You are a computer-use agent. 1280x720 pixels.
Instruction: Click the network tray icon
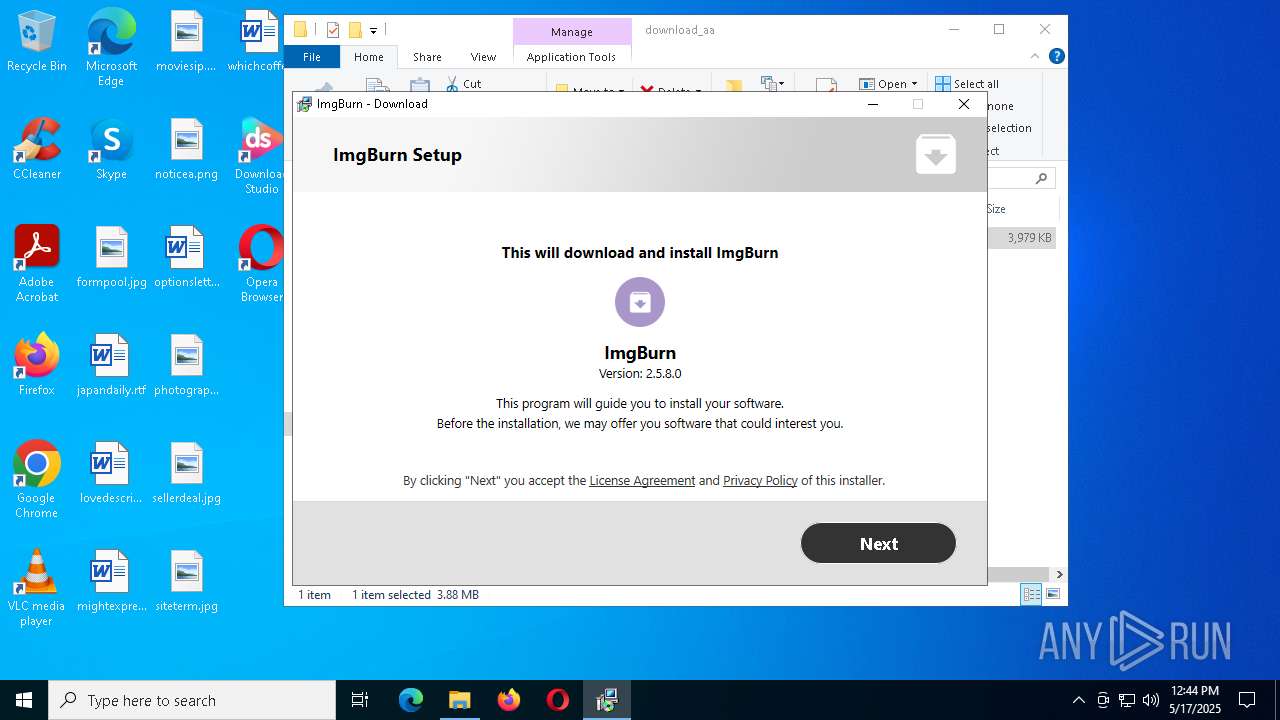pos(1127,700)
